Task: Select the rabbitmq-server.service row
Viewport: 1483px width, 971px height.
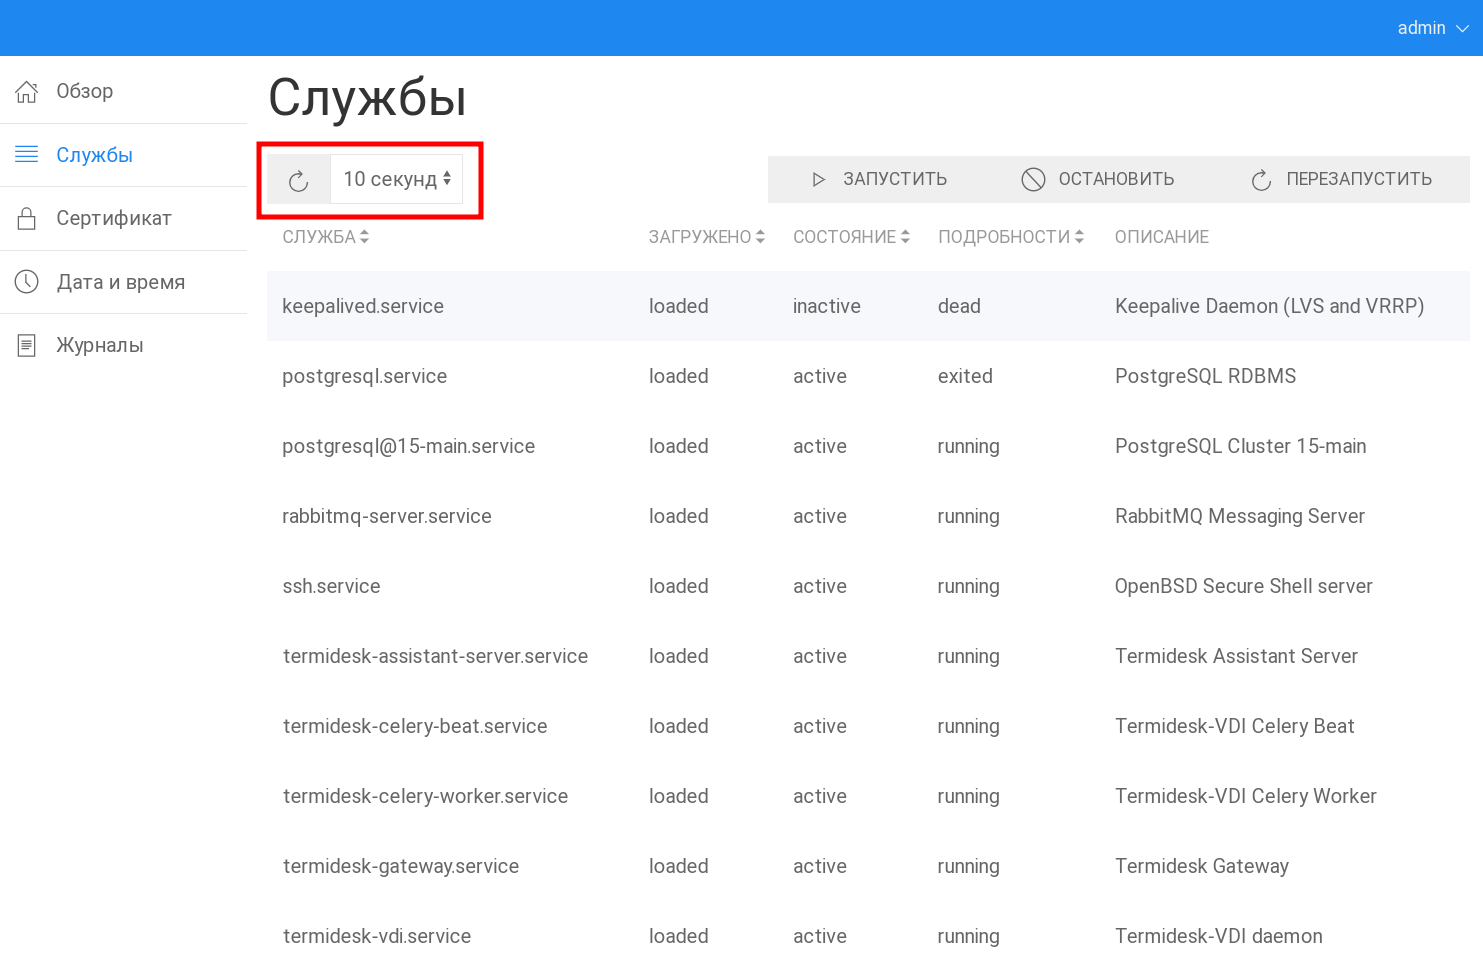Action: tap(387, 517)
